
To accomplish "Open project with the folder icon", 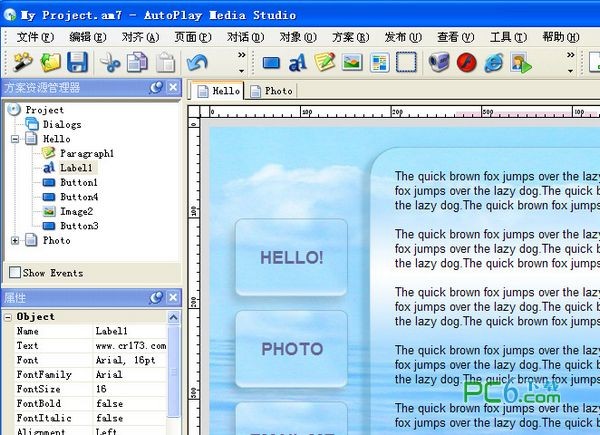I will pyautogui.click(x=51, y=62).
